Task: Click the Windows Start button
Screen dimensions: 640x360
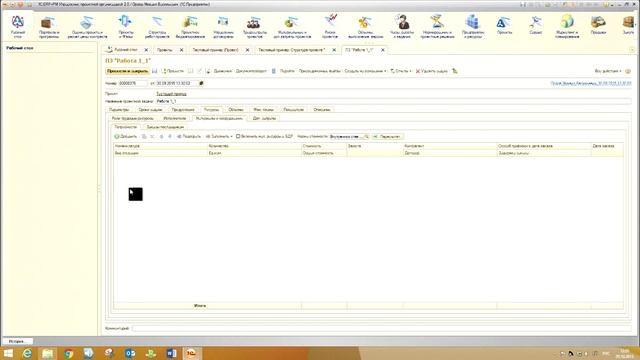Action: click(8, 353)
